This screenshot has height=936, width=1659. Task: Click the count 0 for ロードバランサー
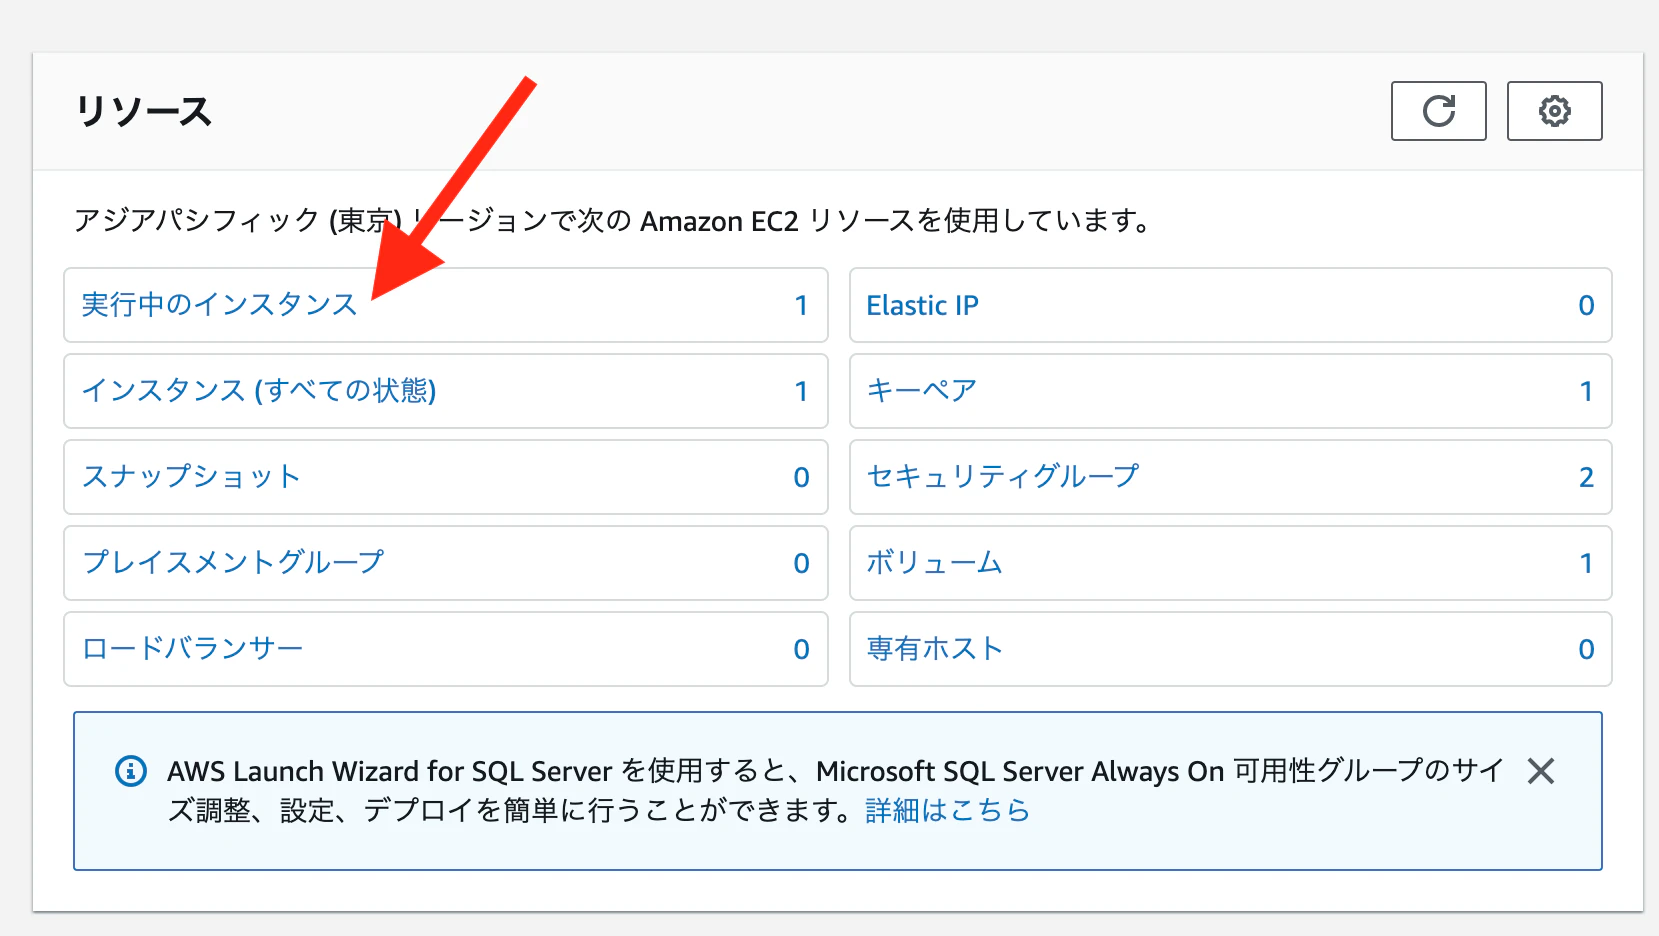pos(801,649)
